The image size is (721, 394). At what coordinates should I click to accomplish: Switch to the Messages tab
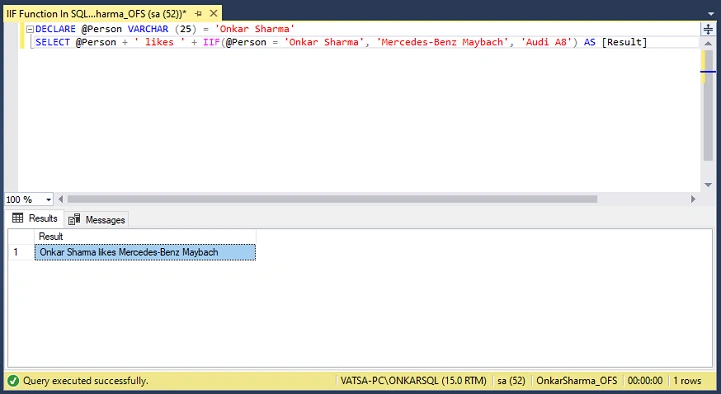pyautogui.click(x=97, y=220)
